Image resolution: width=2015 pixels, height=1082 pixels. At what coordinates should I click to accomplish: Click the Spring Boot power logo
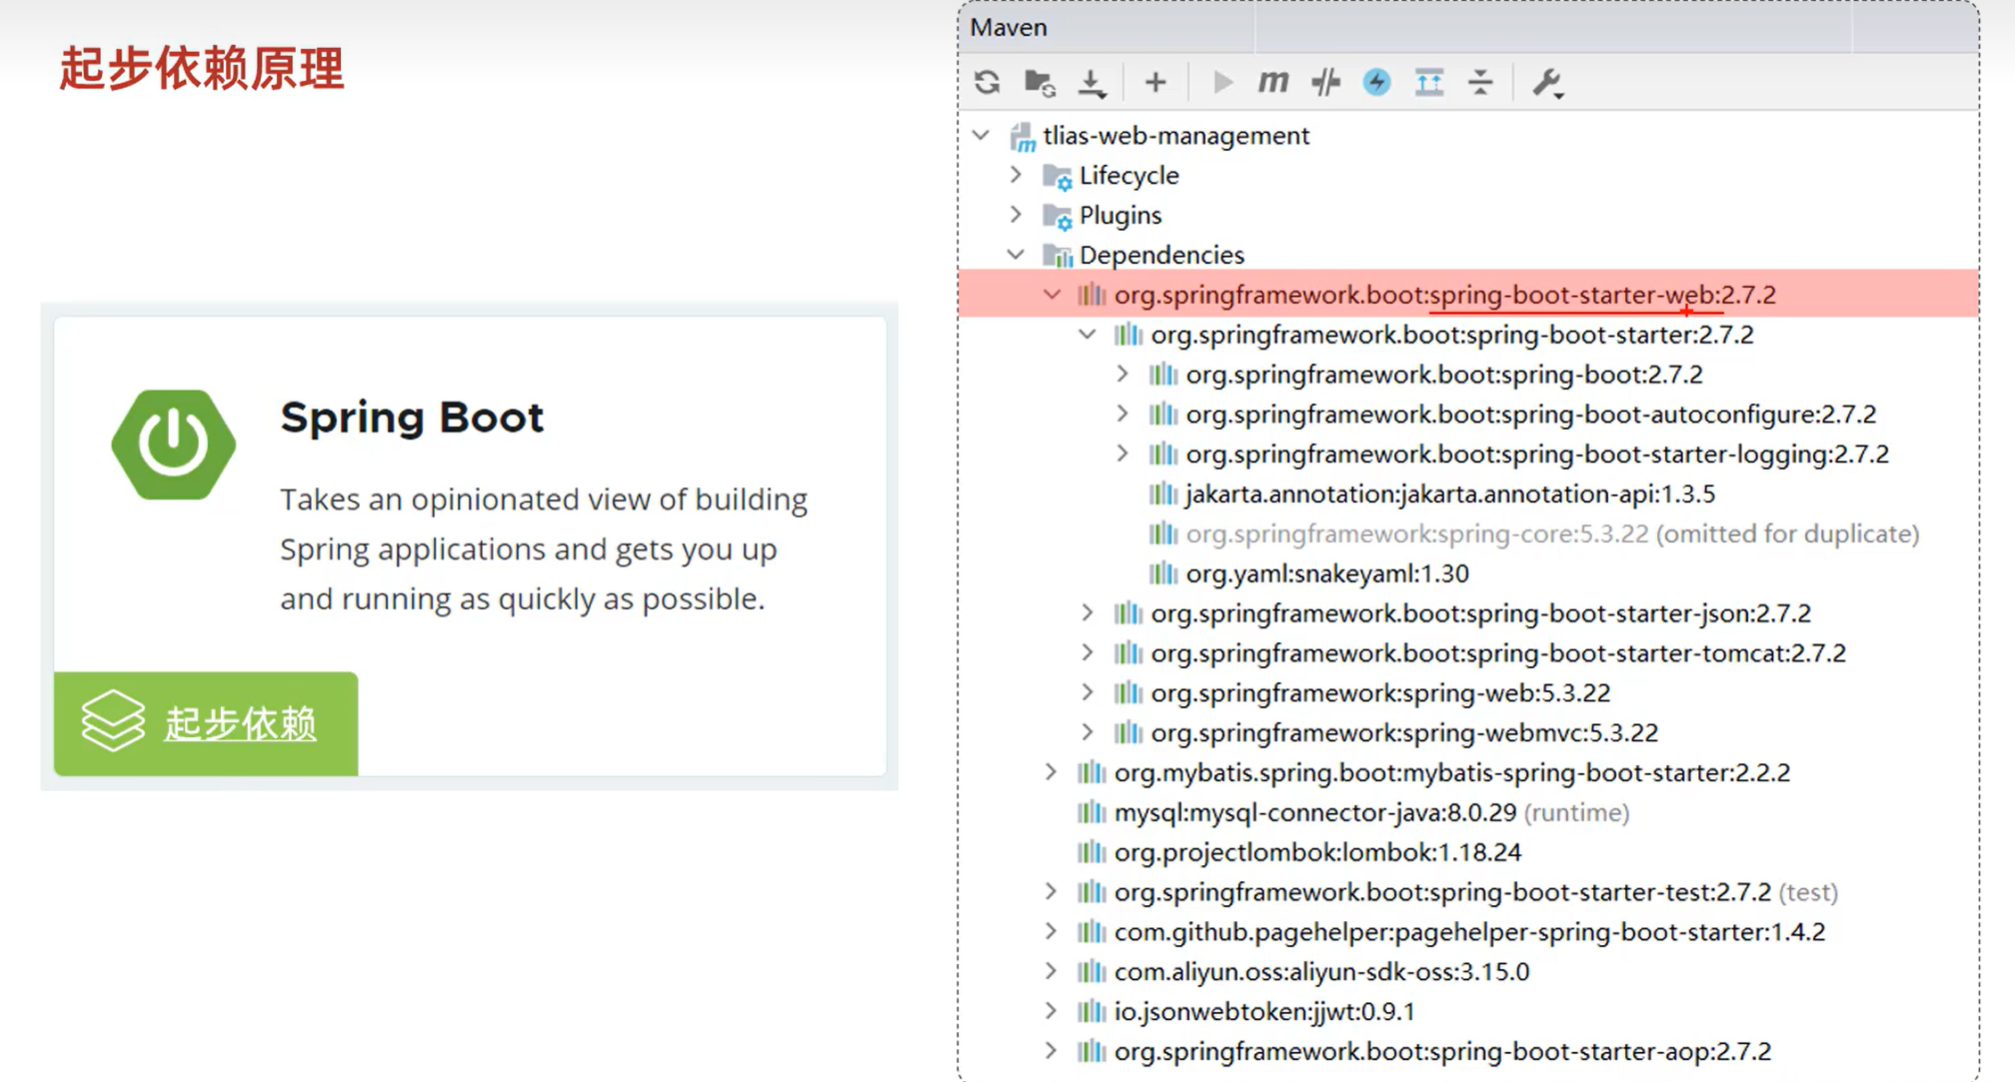pos(173,444)
